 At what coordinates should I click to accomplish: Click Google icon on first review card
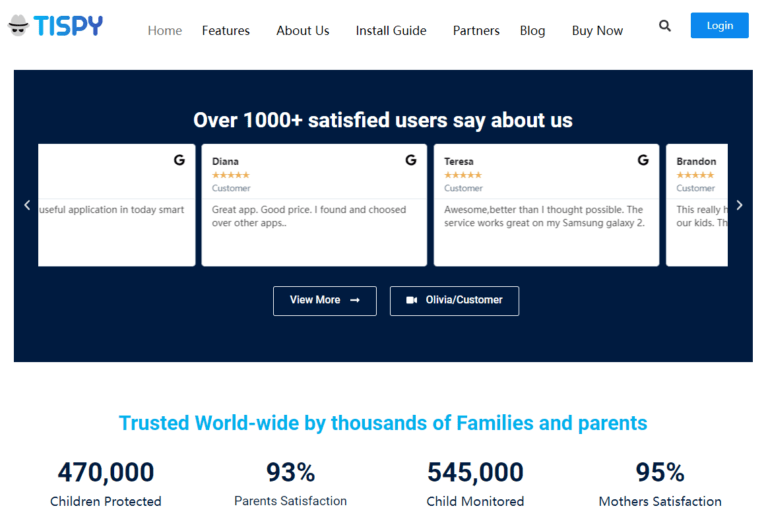tap(179, 160)
